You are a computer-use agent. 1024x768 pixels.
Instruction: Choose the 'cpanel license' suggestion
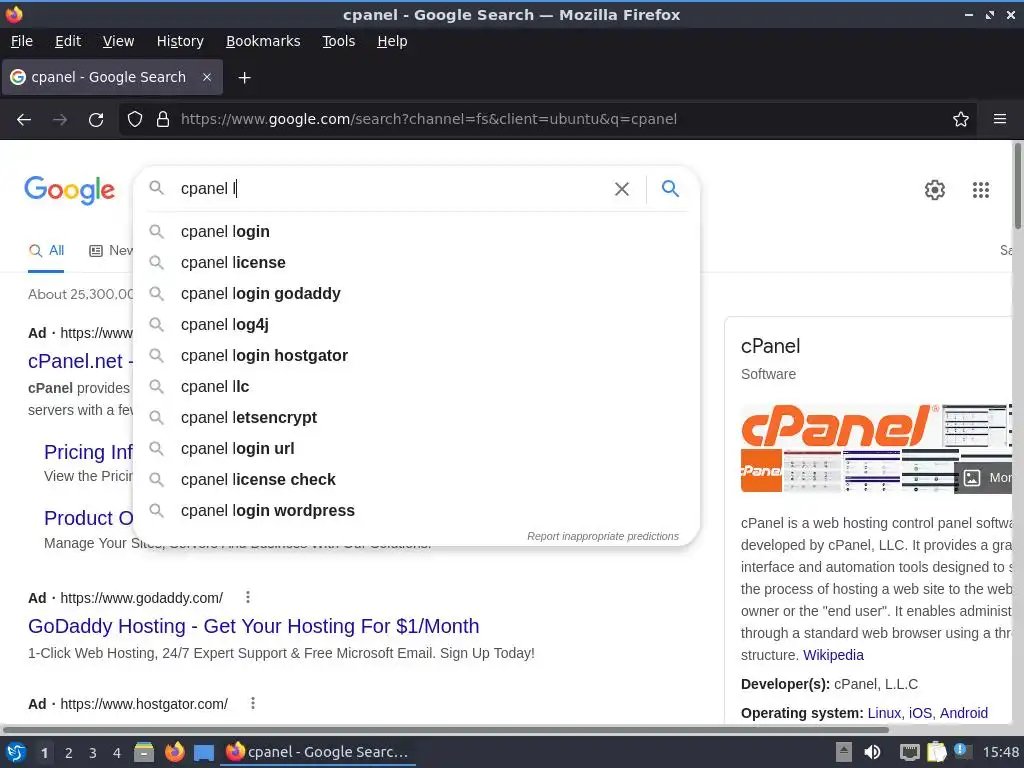tap(416, 263)
